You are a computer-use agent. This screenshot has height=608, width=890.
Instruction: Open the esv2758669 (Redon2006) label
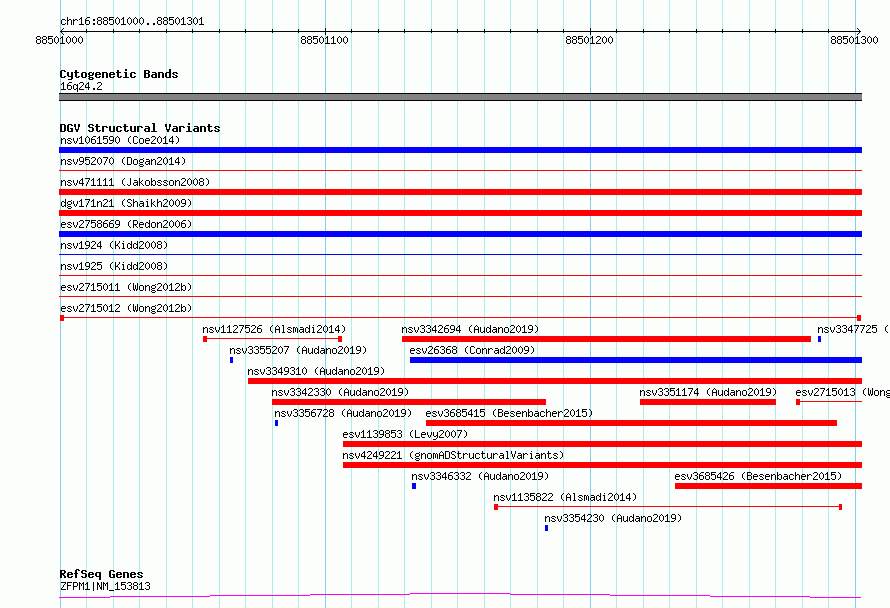tap(125, 224)
